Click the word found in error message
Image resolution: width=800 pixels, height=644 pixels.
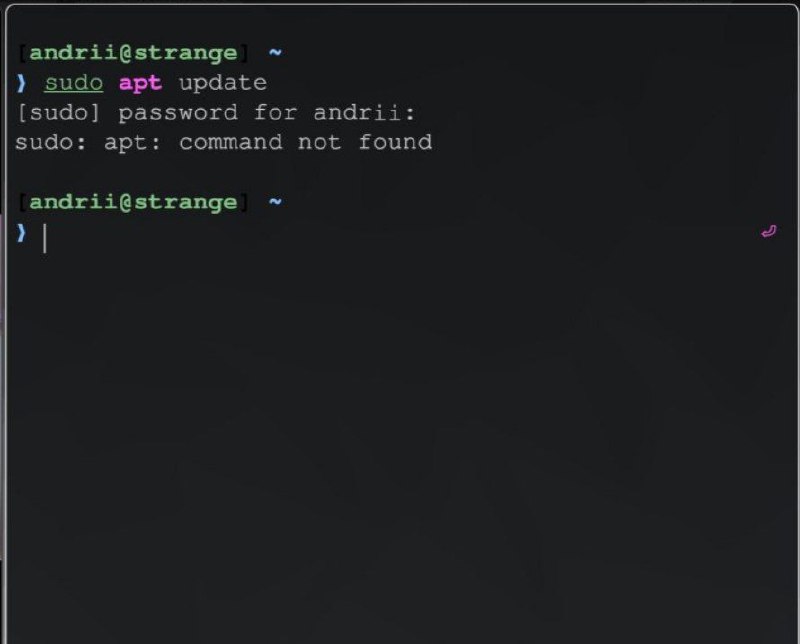coord(395,142)
